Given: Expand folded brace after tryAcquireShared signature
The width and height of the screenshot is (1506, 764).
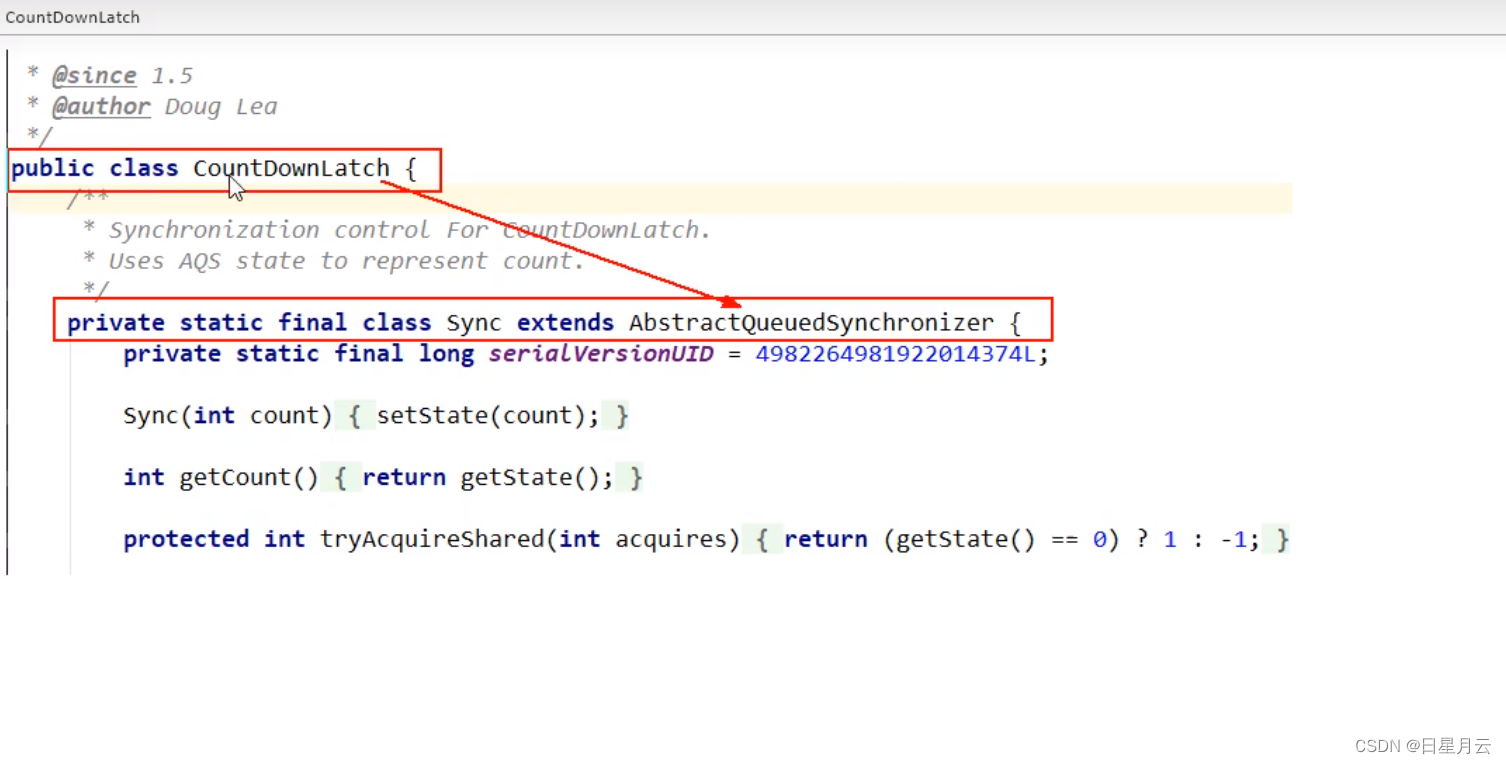Looking at the screenshot, I should click(x=762, y=539).
